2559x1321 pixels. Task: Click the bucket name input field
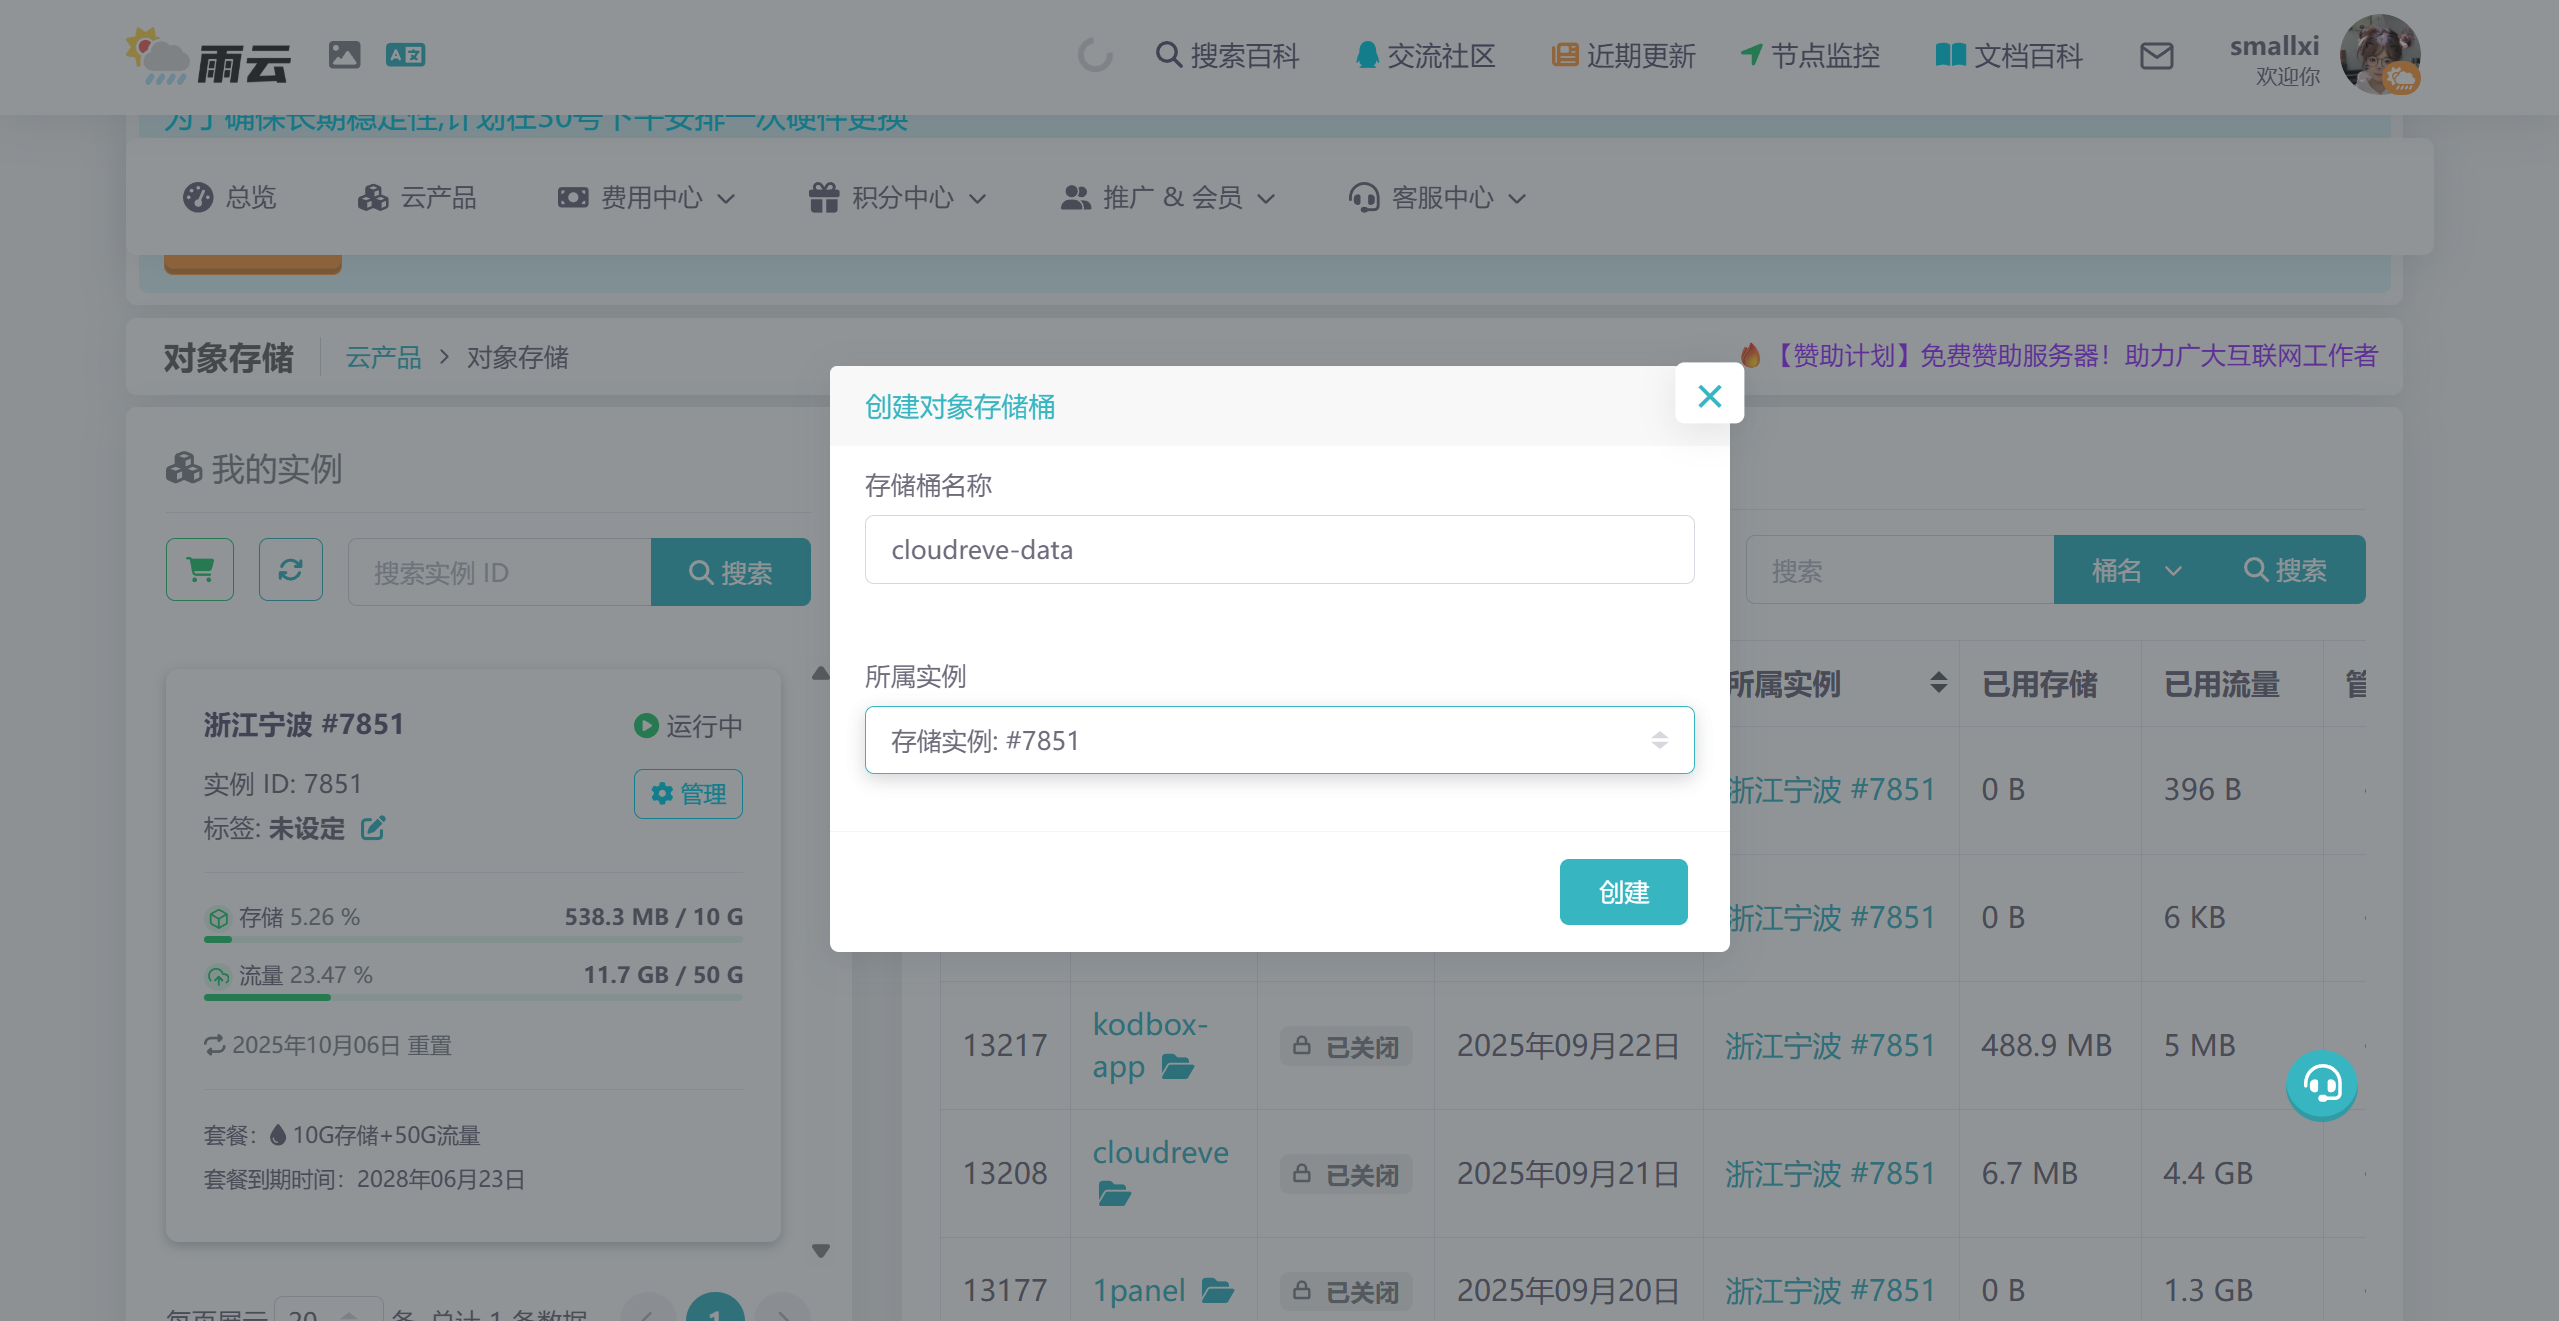click(x=1279, y=550)
